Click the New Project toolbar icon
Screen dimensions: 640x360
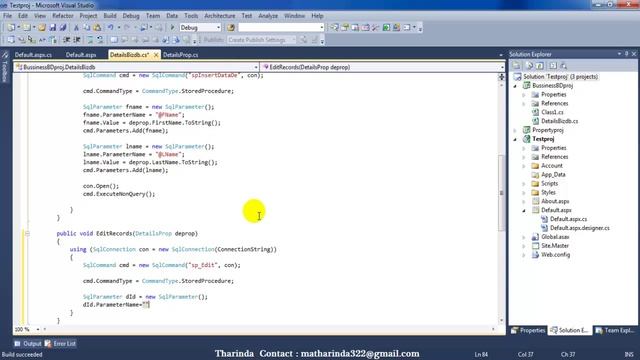click(x=10, y=28)
